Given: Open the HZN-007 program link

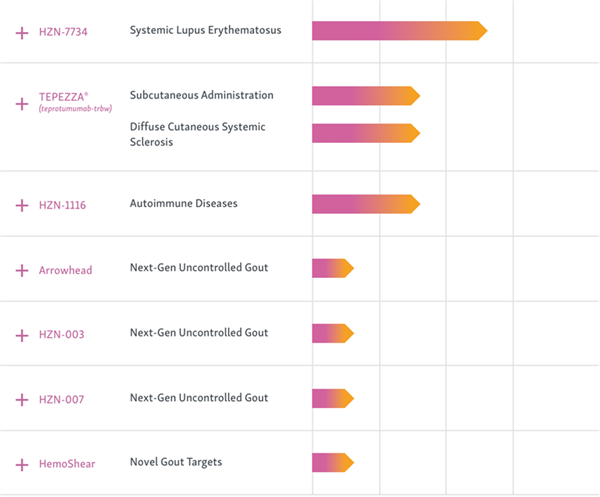Looking at the screenshot, I should point(62,399).
